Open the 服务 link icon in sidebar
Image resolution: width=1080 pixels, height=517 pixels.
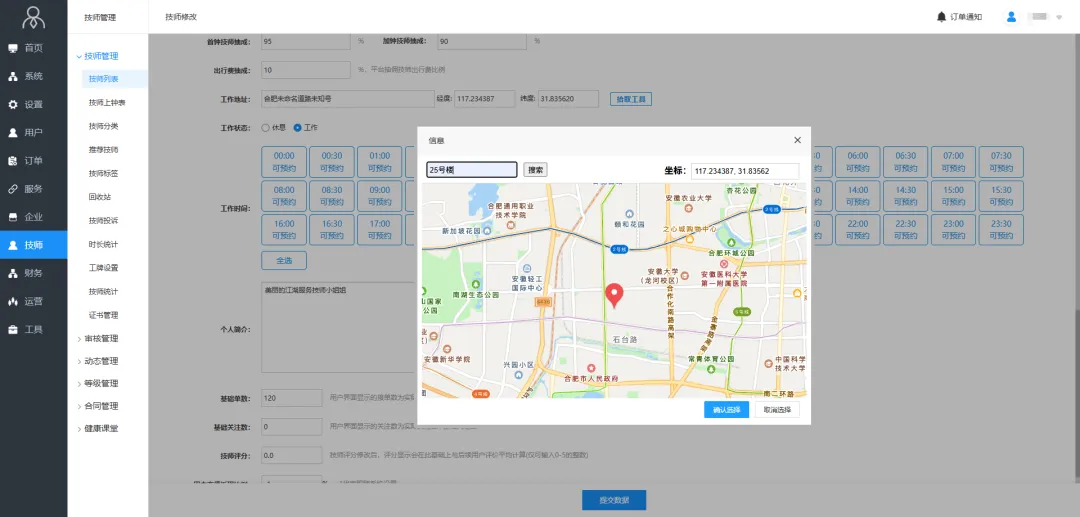click(x=13, y=188)
